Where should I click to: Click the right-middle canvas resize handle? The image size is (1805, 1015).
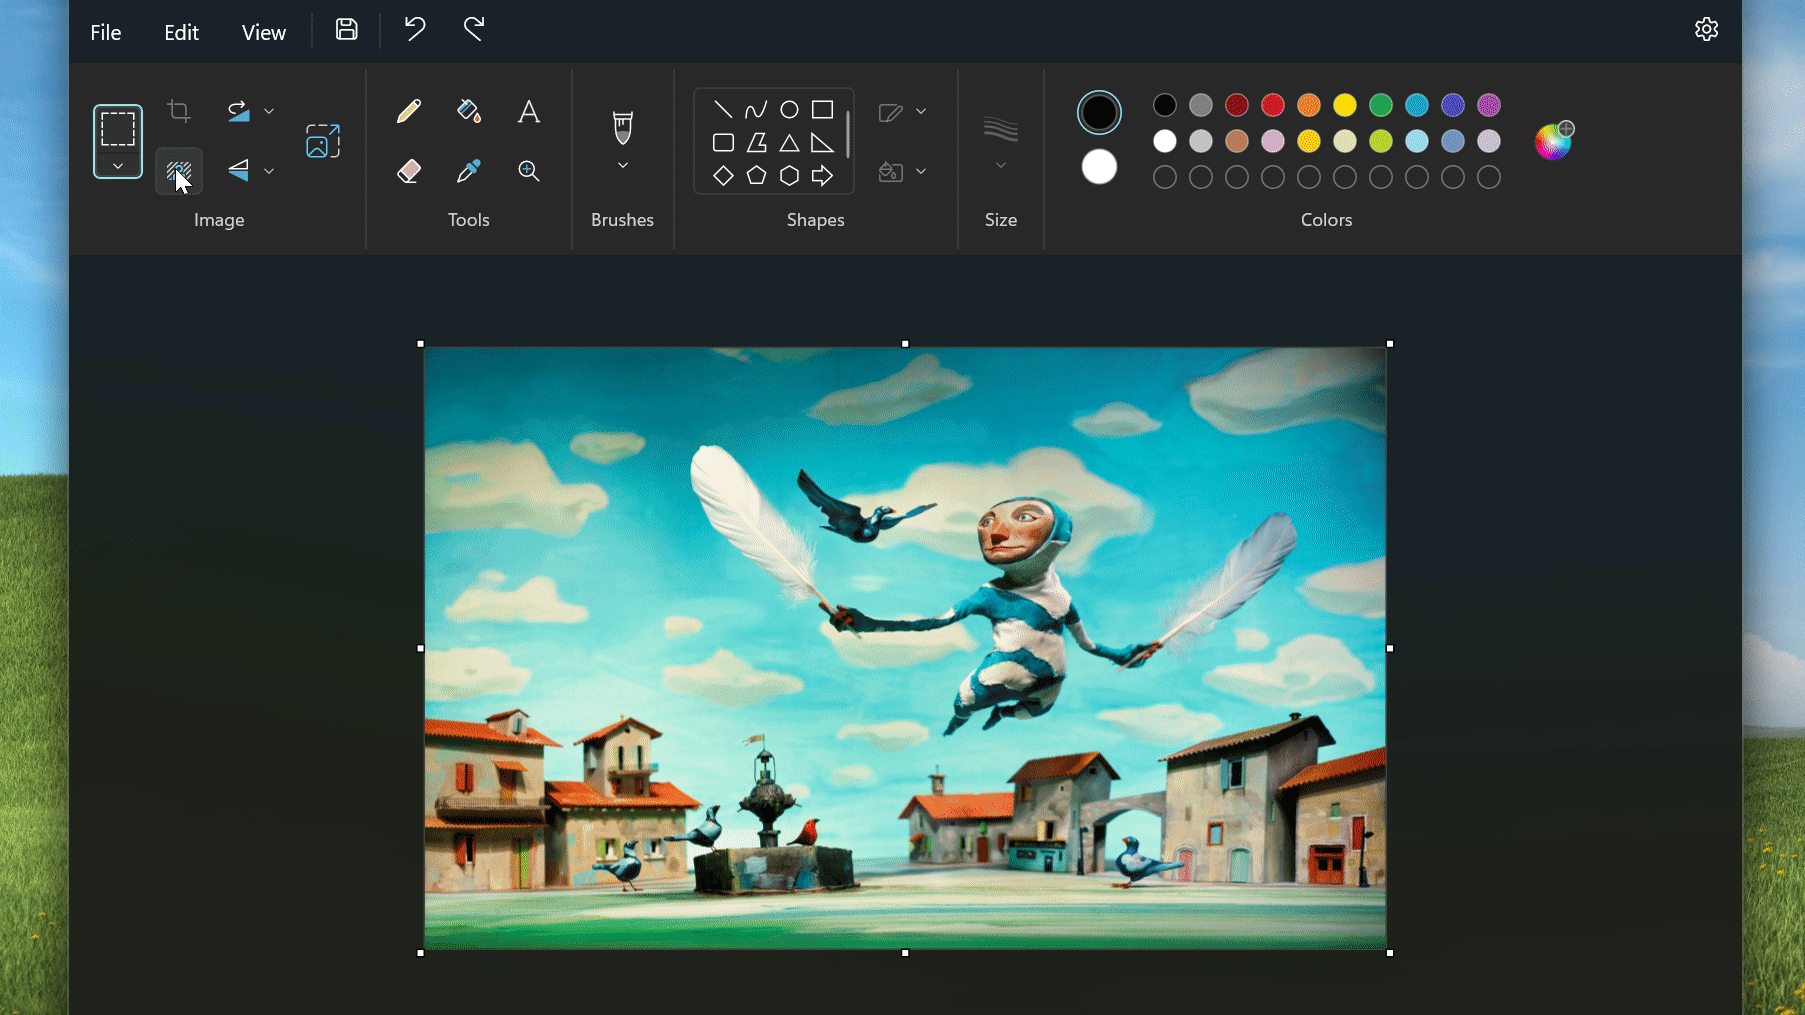click(x=1390, y=648)
